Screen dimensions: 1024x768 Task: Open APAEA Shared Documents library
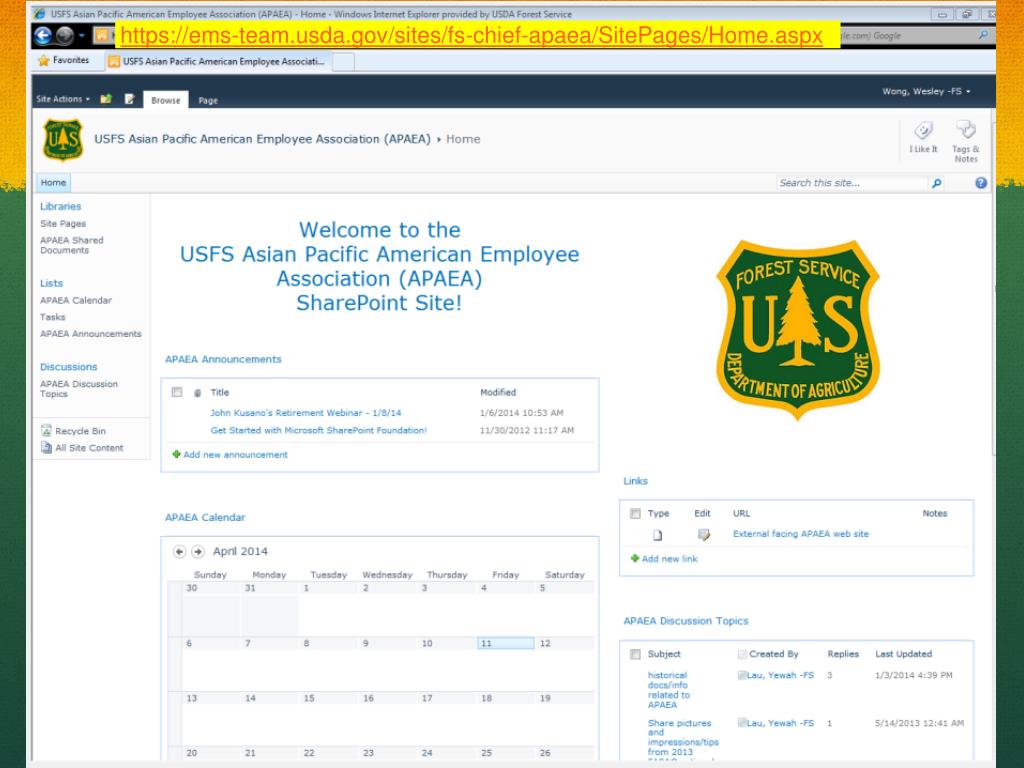[72, 245]
